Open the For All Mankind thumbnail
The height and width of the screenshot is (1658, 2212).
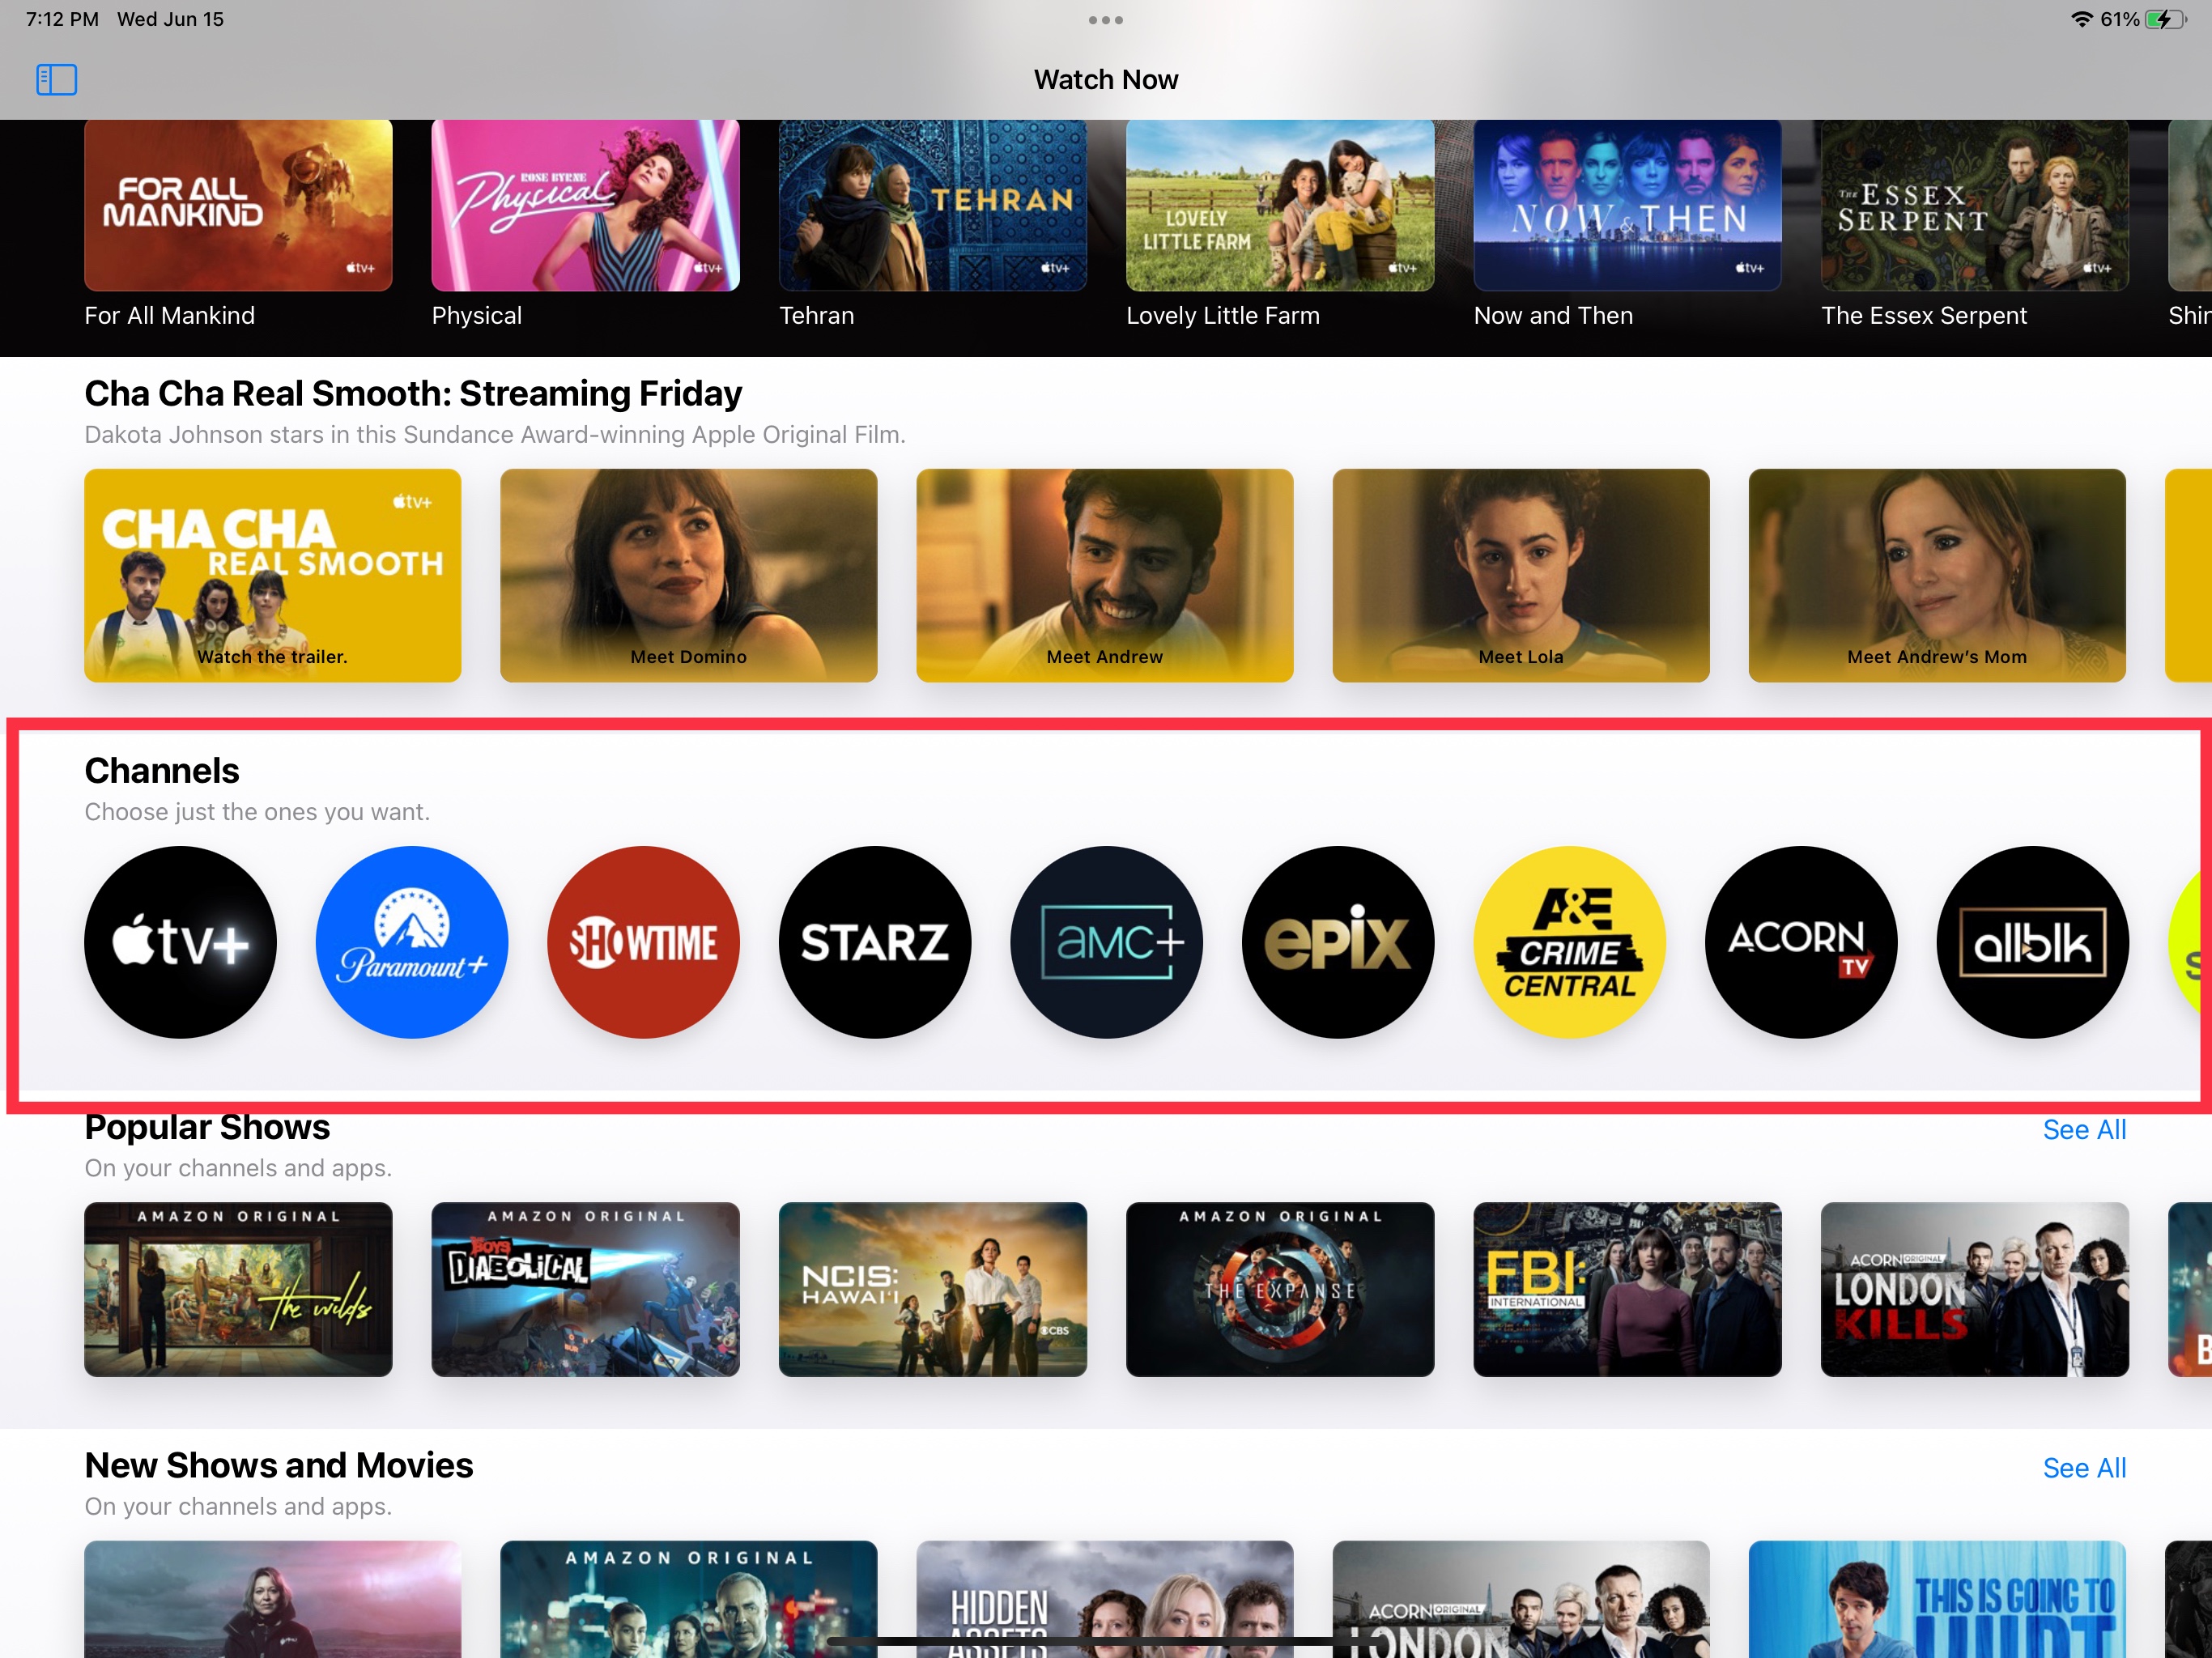(x=238, y=206)
